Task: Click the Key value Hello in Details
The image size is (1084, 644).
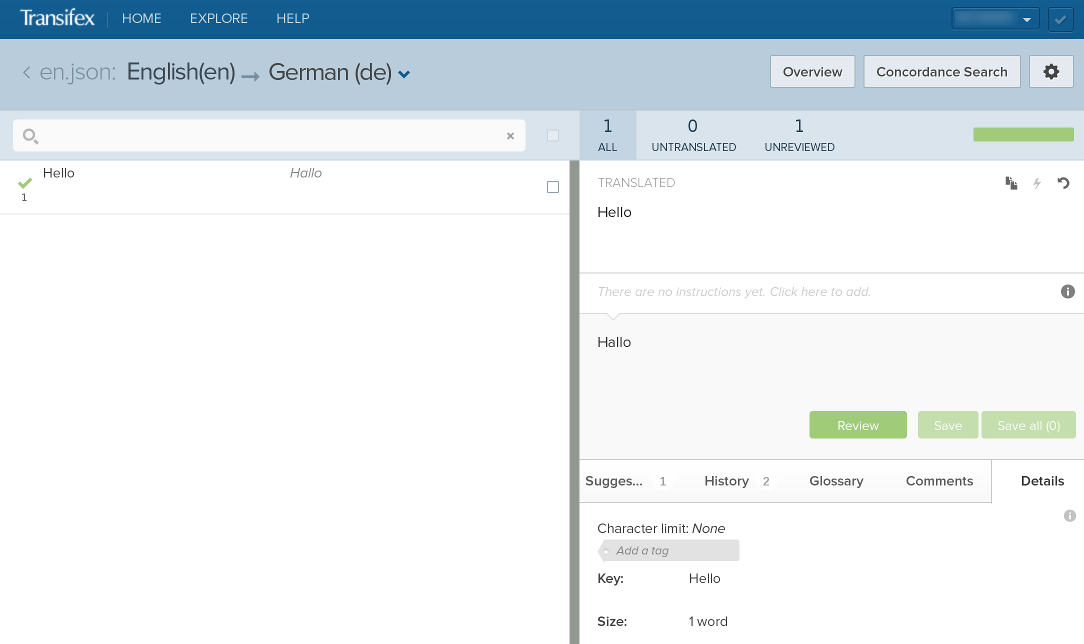Action: (x=704, y=578)
